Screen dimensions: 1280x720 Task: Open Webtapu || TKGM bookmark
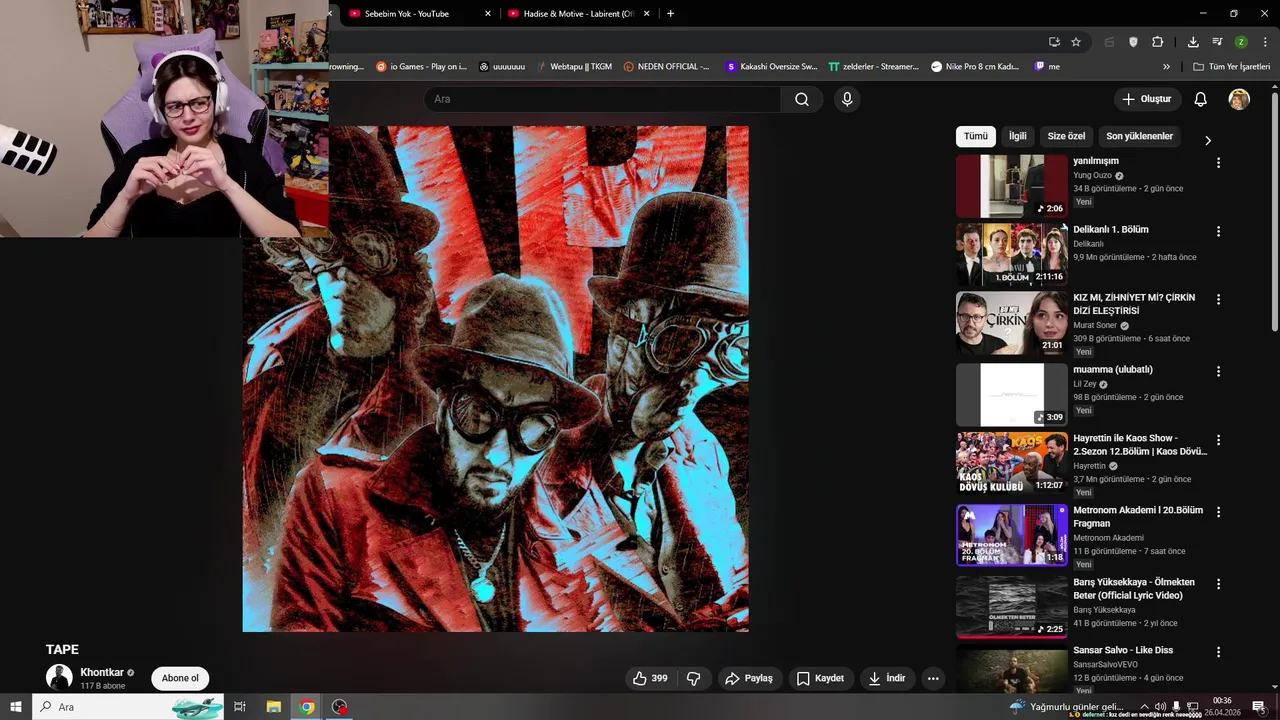point(573,67)
